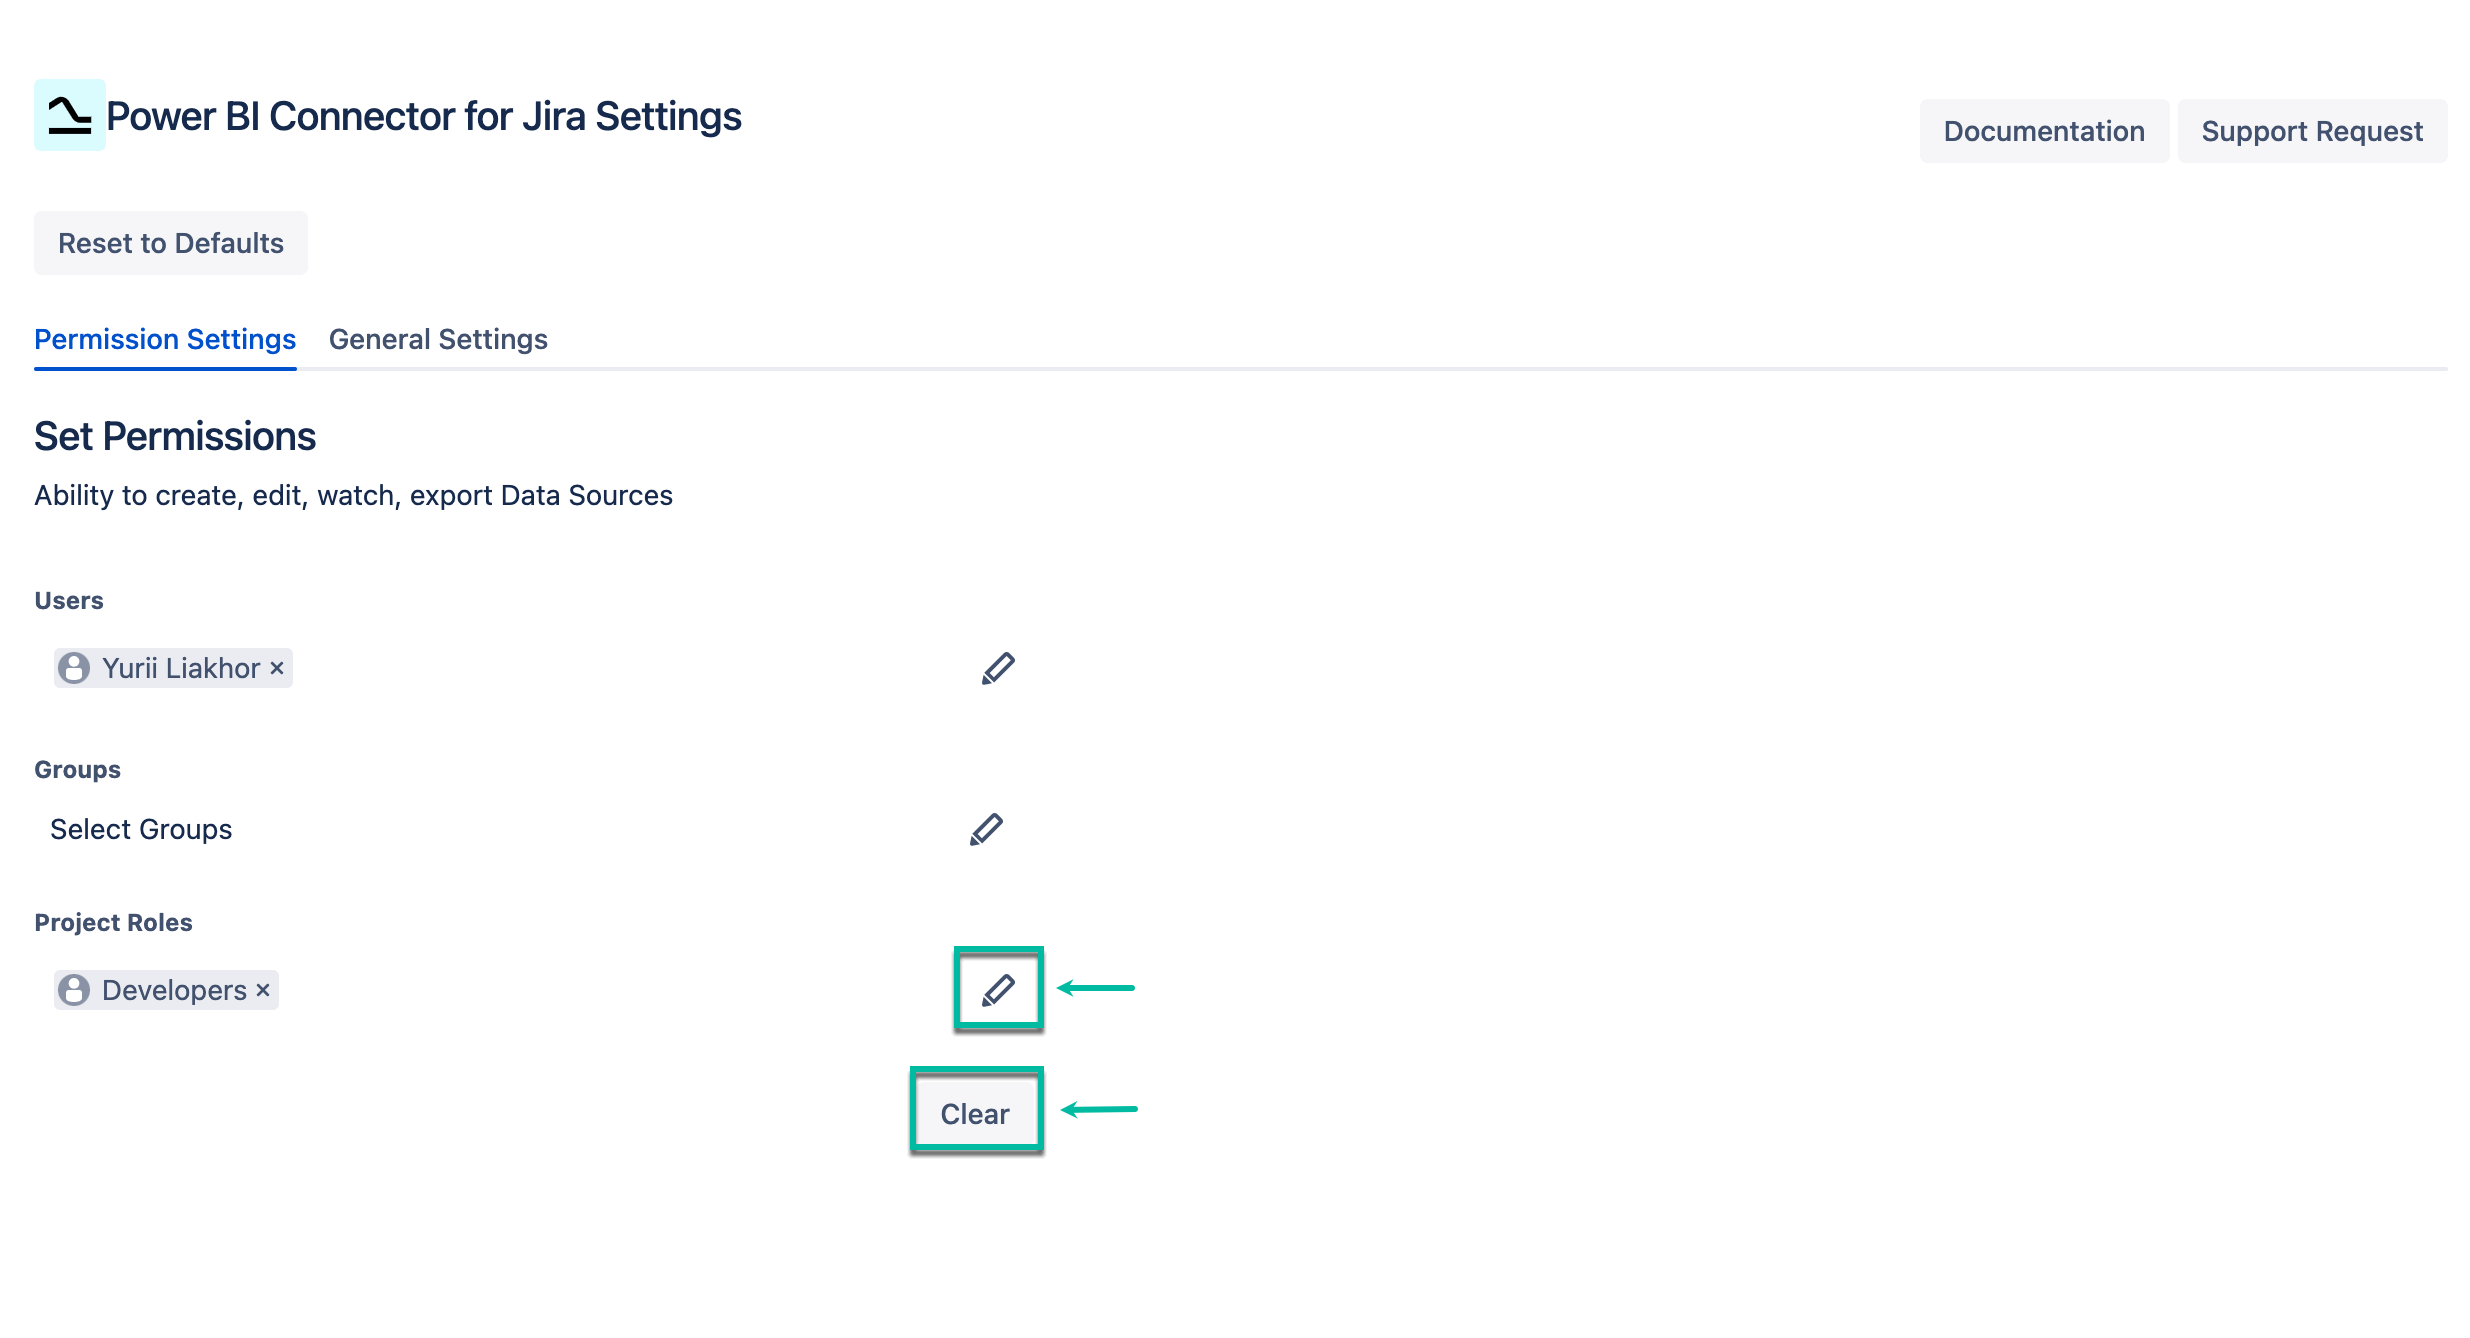
Task: Click Yurii Liakhor's avatar icon
Action: 74,668
